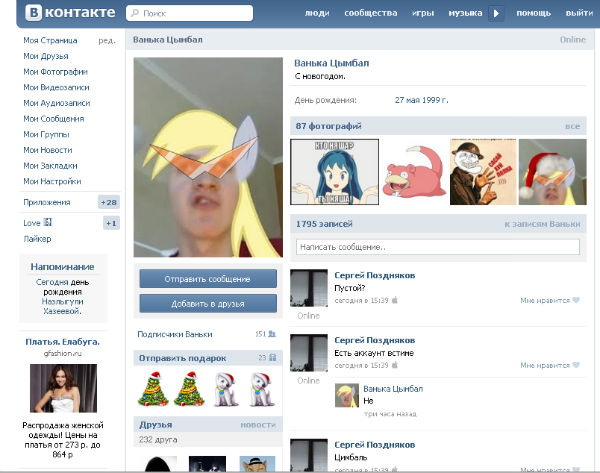The image size is (600, 473).
Task: Open "Мои Сообщения" in the left menu
Action: 54,118
